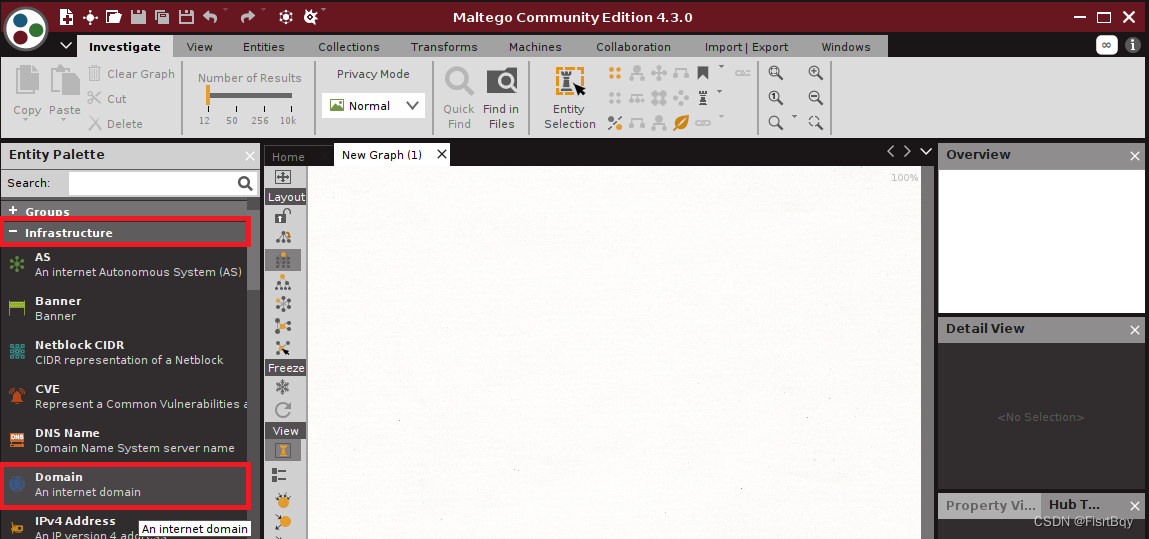Viewport: 1149px width, 539px height.
Task: Select the Netblock CIDR entity
Action: tap(125, 352)
